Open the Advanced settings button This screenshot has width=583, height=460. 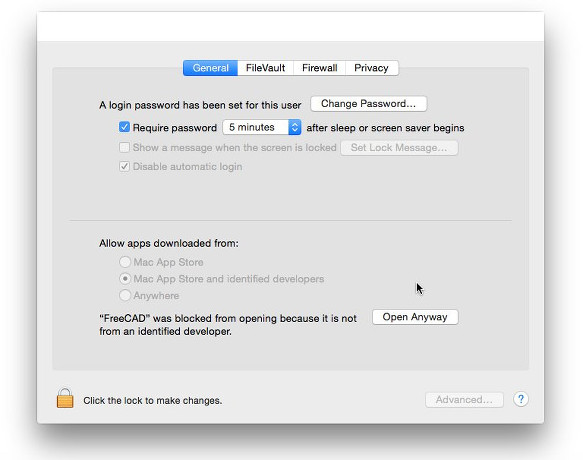pyautogui.click(x=464, y=400)
